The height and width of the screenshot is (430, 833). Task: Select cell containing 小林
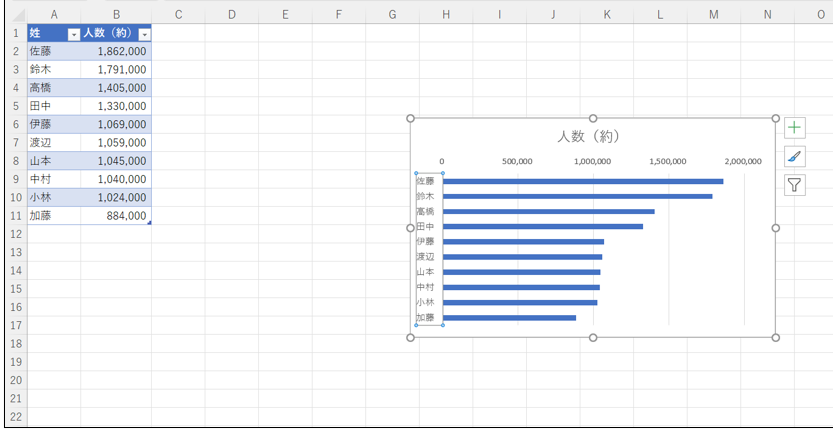click(54, 197)
